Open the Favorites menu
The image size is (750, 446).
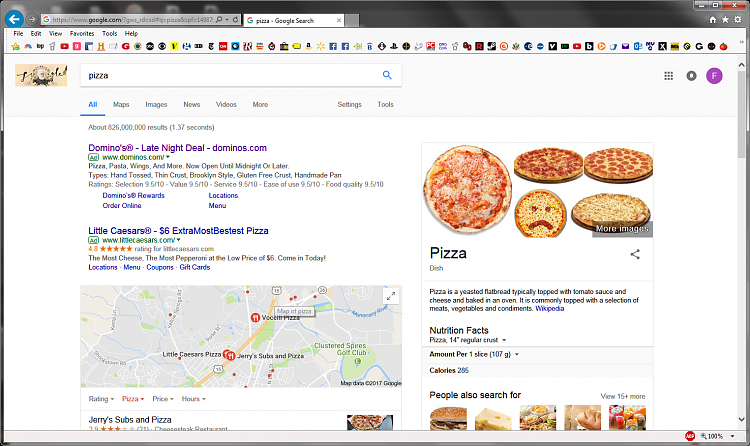pyautogui.click(x=82, y=33)
